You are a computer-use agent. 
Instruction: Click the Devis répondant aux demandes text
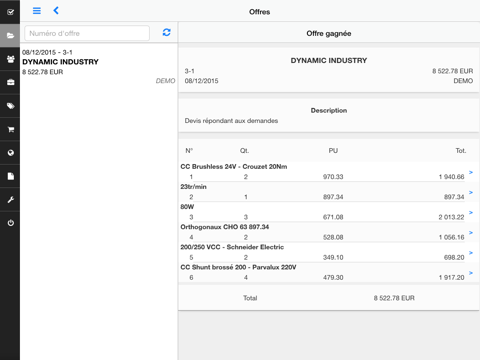231,121
